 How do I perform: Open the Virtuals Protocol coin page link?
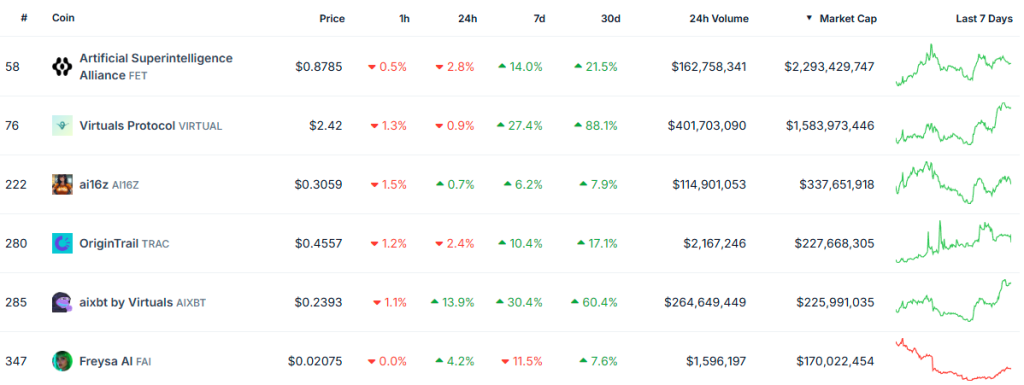(151, 125)
